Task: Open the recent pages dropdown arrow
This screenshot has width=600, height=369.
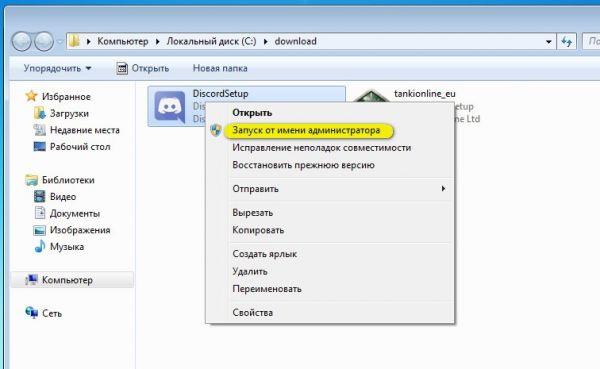Action: (60, 42)
